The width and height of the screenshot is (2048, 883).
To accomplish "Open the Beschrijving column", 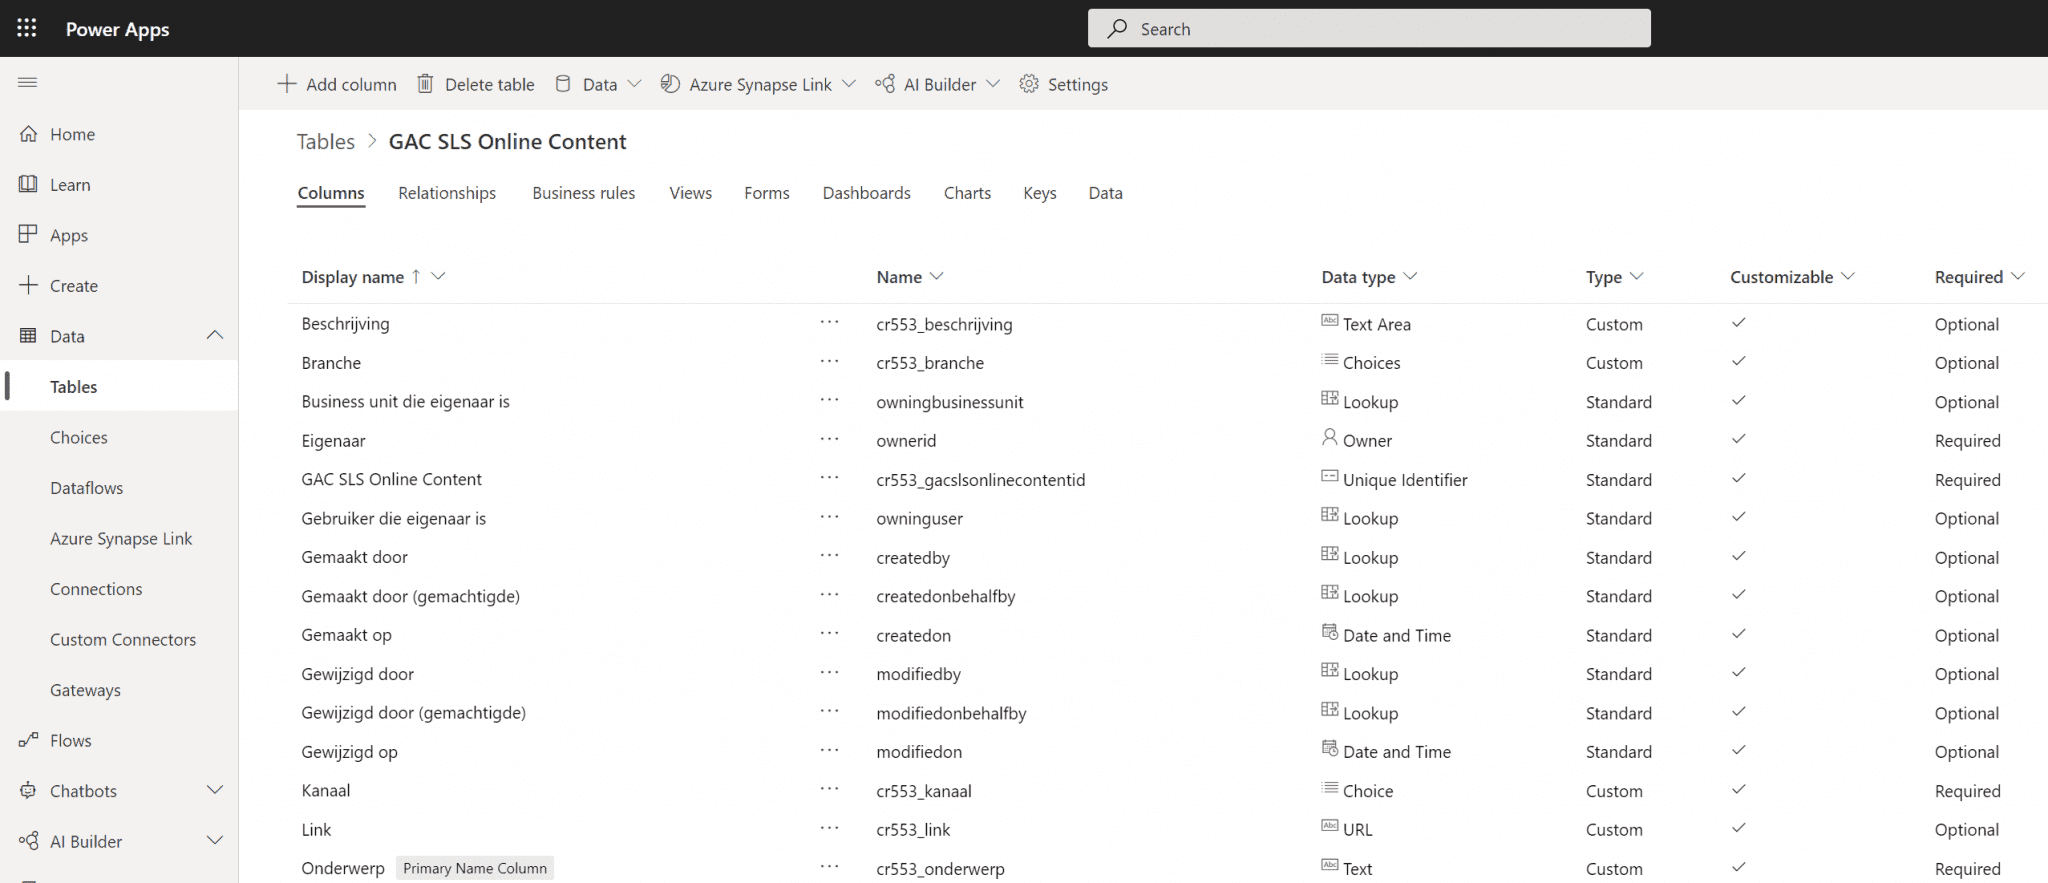I will click(x=346, y=323).
